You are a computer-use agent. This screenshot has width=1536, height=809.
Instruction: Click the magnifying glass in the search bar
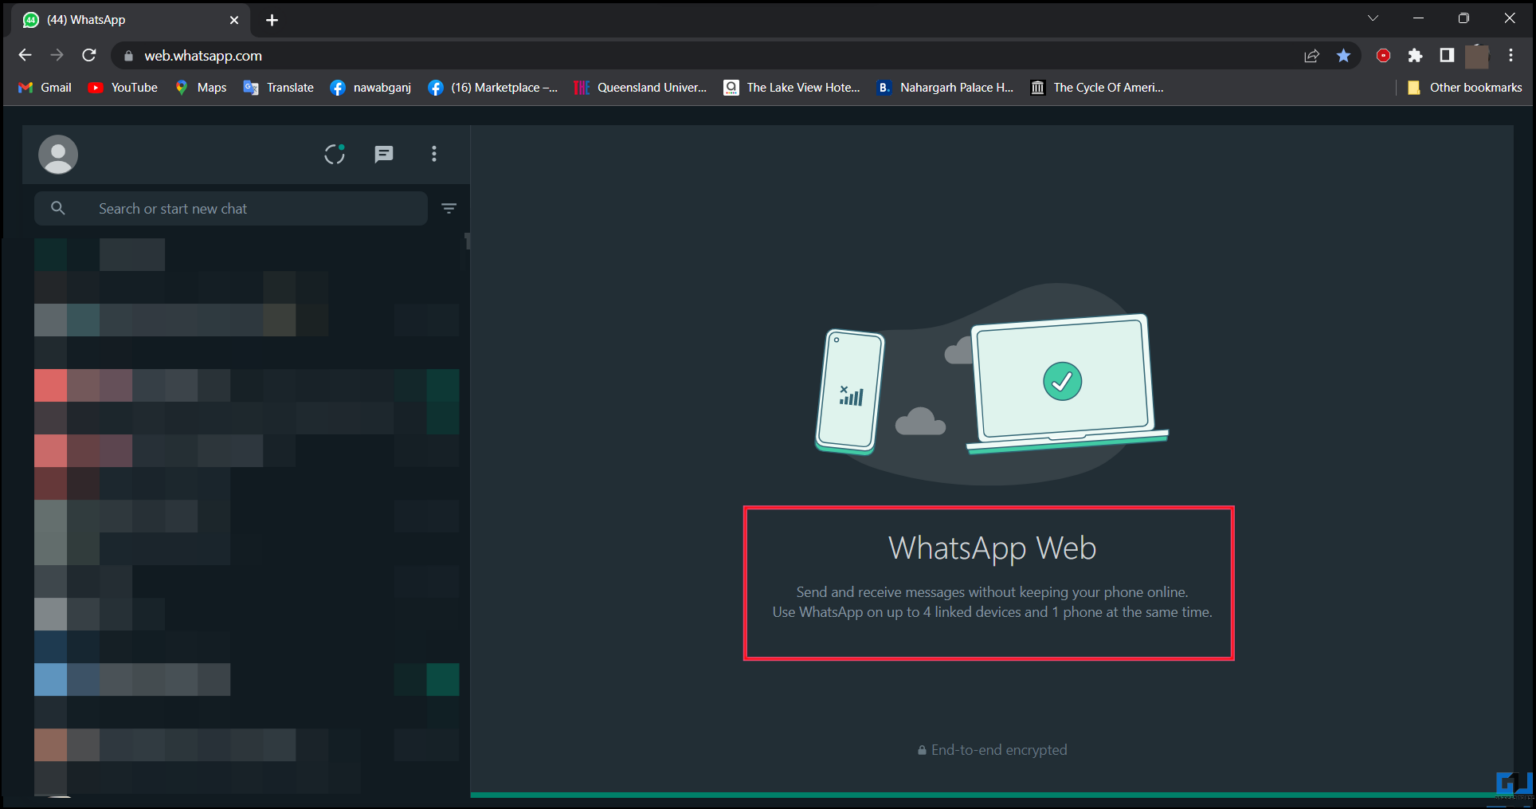tap(58, 208)
